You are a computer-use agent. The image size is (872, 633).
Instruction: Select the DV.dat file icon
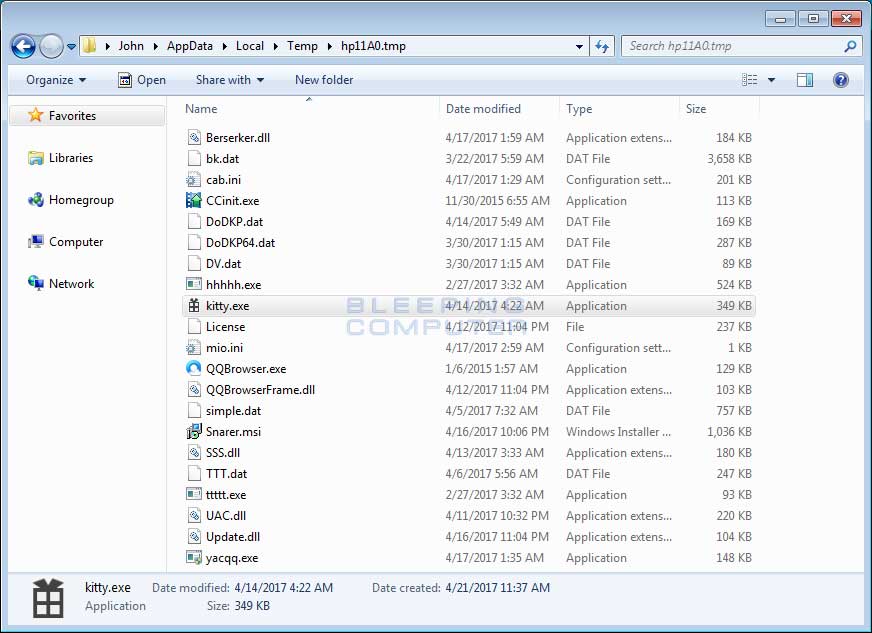tap(194, 264)
